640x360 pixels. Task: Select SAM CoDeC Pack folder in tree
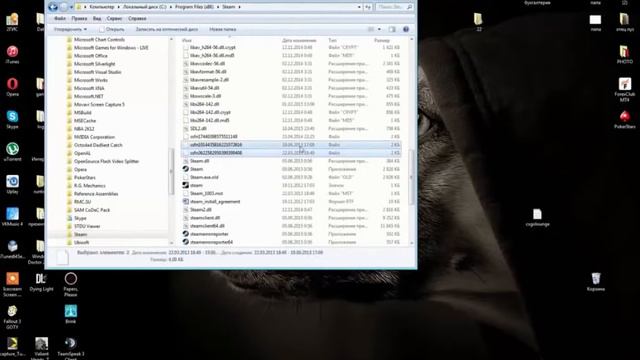point(92,210)
